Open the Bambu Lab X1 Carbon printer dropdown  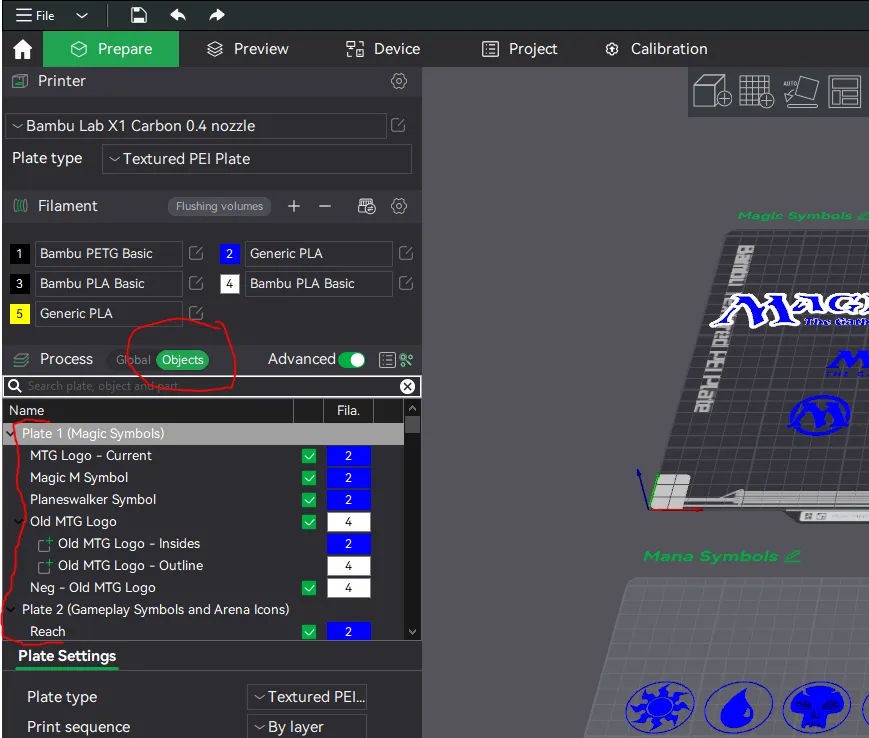click(x=196, y=126)
